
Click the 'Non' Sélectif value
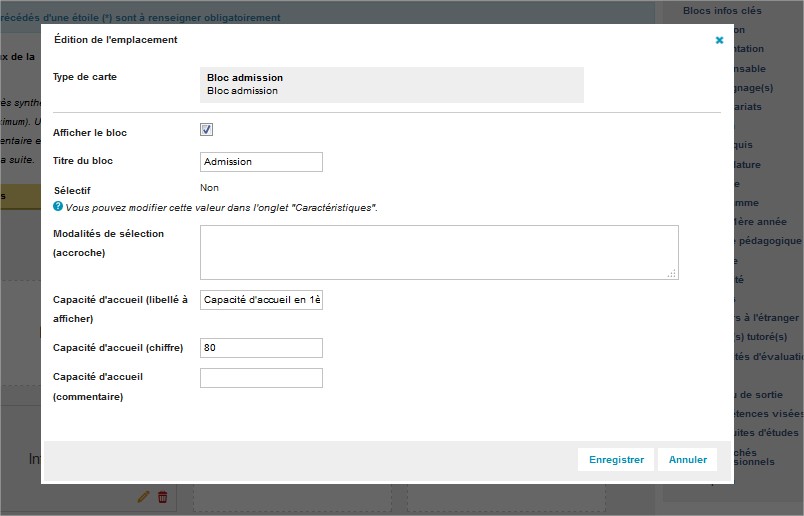point(209,188)
